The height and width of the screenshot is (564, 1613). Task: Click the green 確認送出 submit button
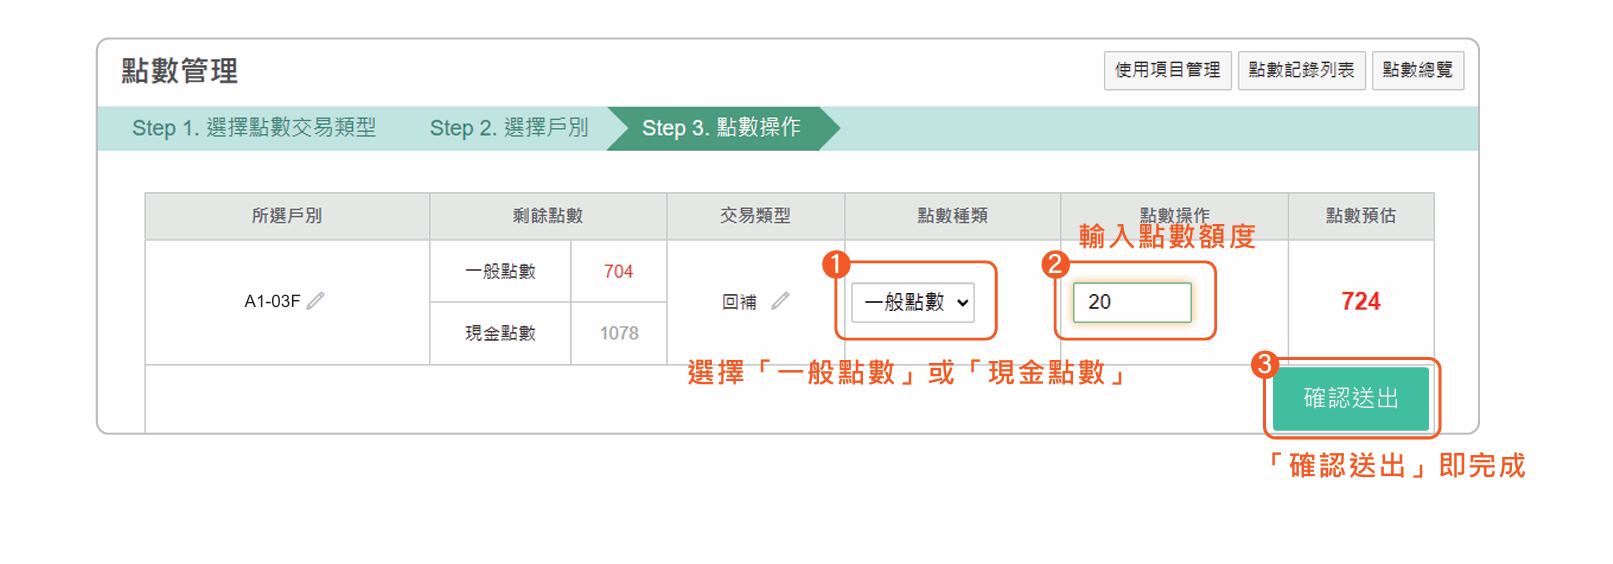click(1351, 398)
